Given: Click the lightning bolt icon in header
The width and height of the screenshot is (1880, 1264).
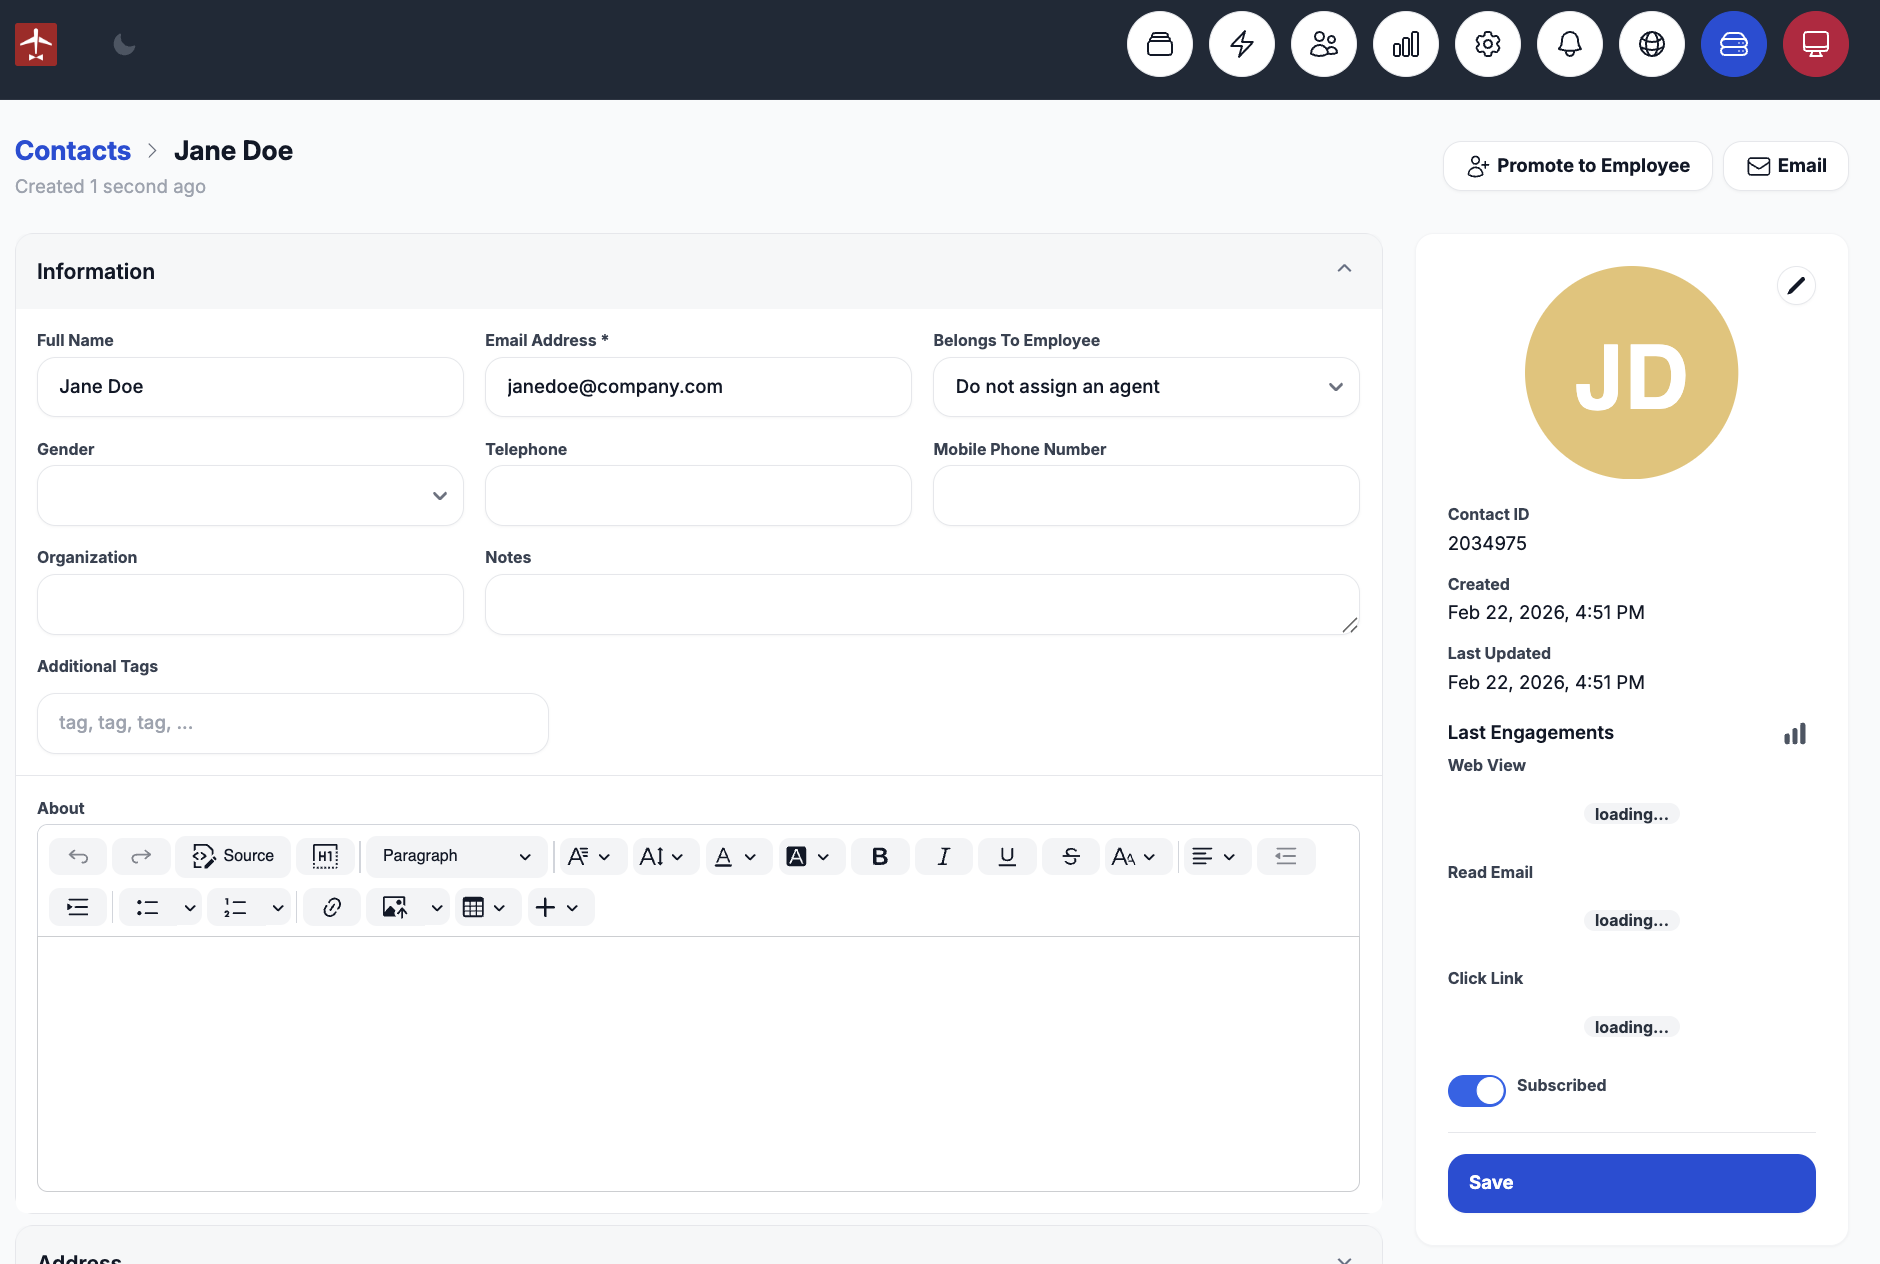Looking at the screenshot, I should pyautogui.click(x=1241, y=44).
